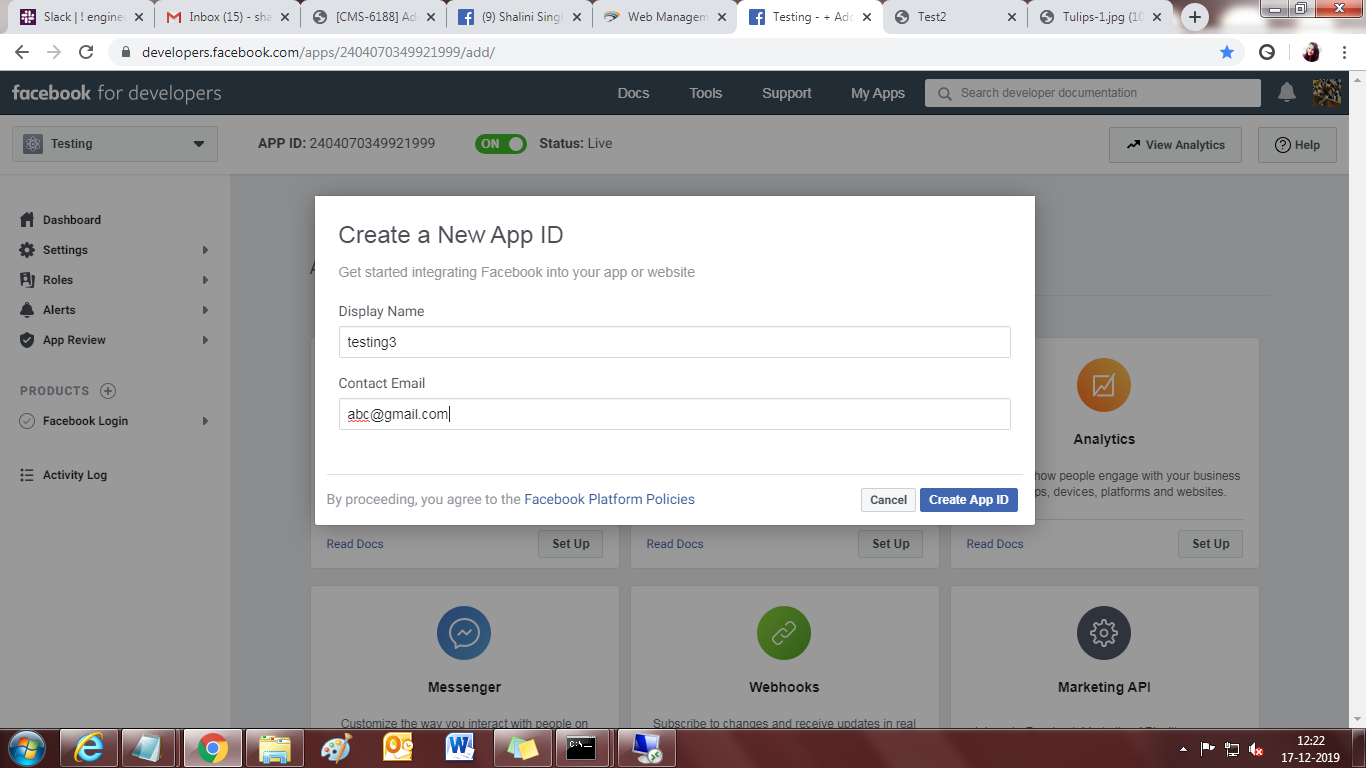Open the Paint app from taskbar
Viewport: 1366px width, 768px height.
coord(337,748)
